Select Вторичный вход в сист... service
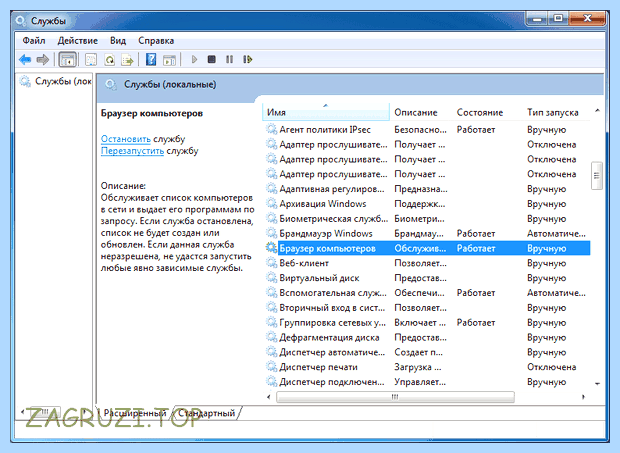Viewport: 620px width, 453px height. click(428, 308)
